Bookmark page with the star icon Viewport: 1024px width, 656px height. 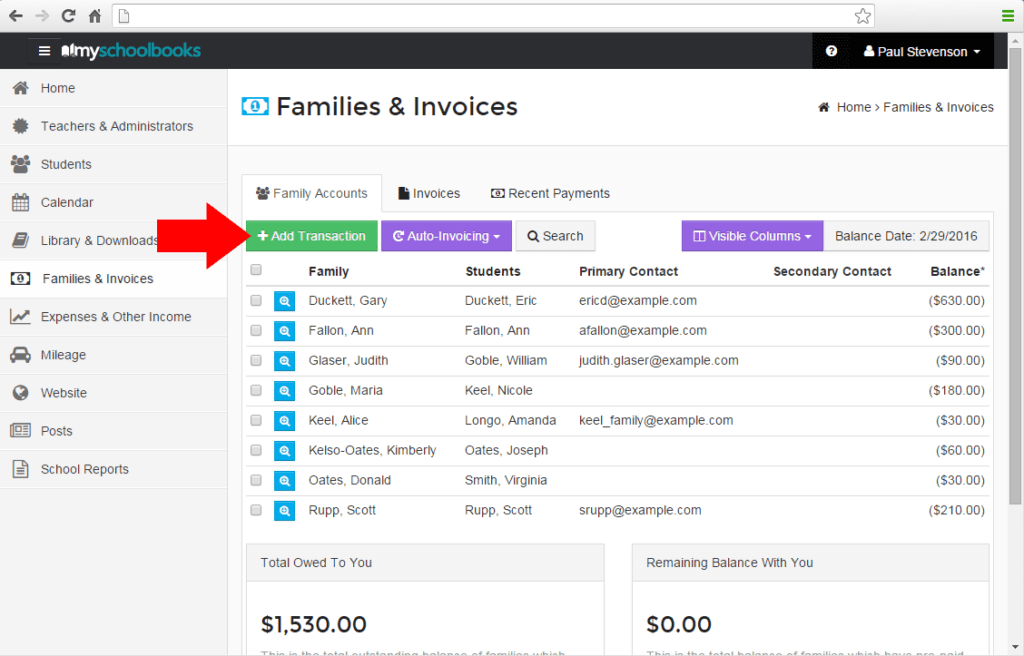[862, 16]
